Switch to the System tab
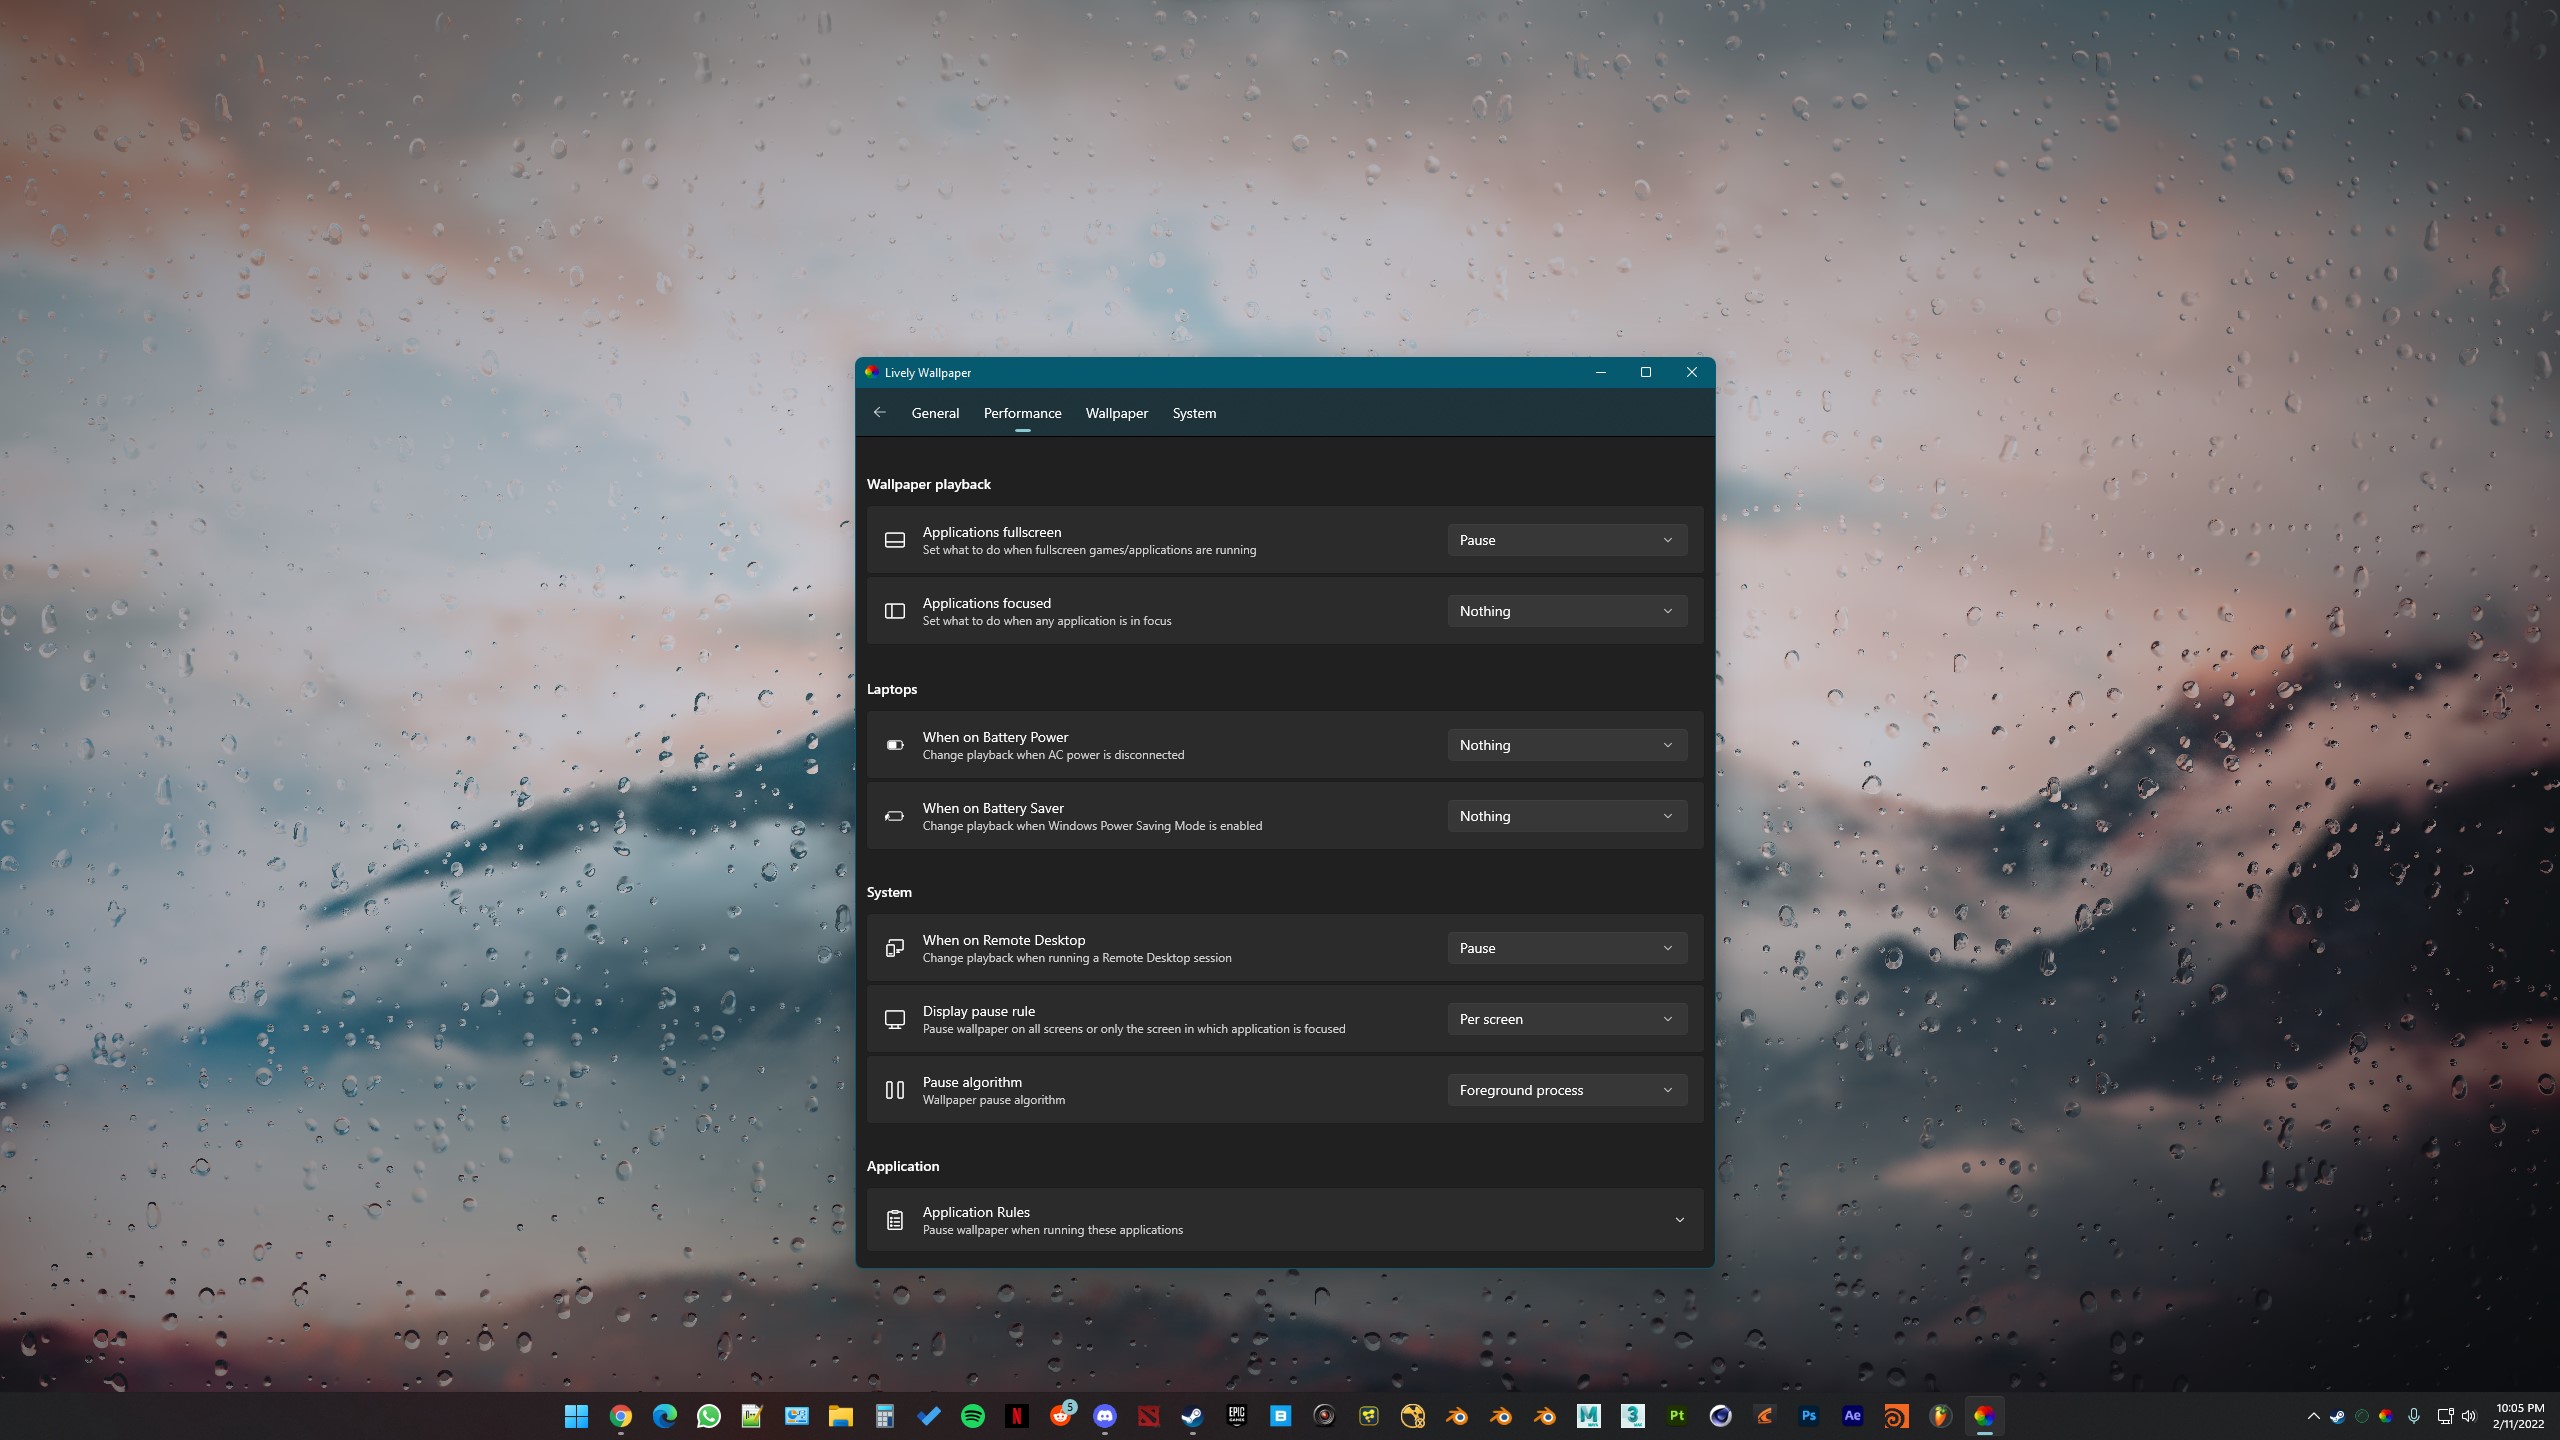 point(1193,412)
